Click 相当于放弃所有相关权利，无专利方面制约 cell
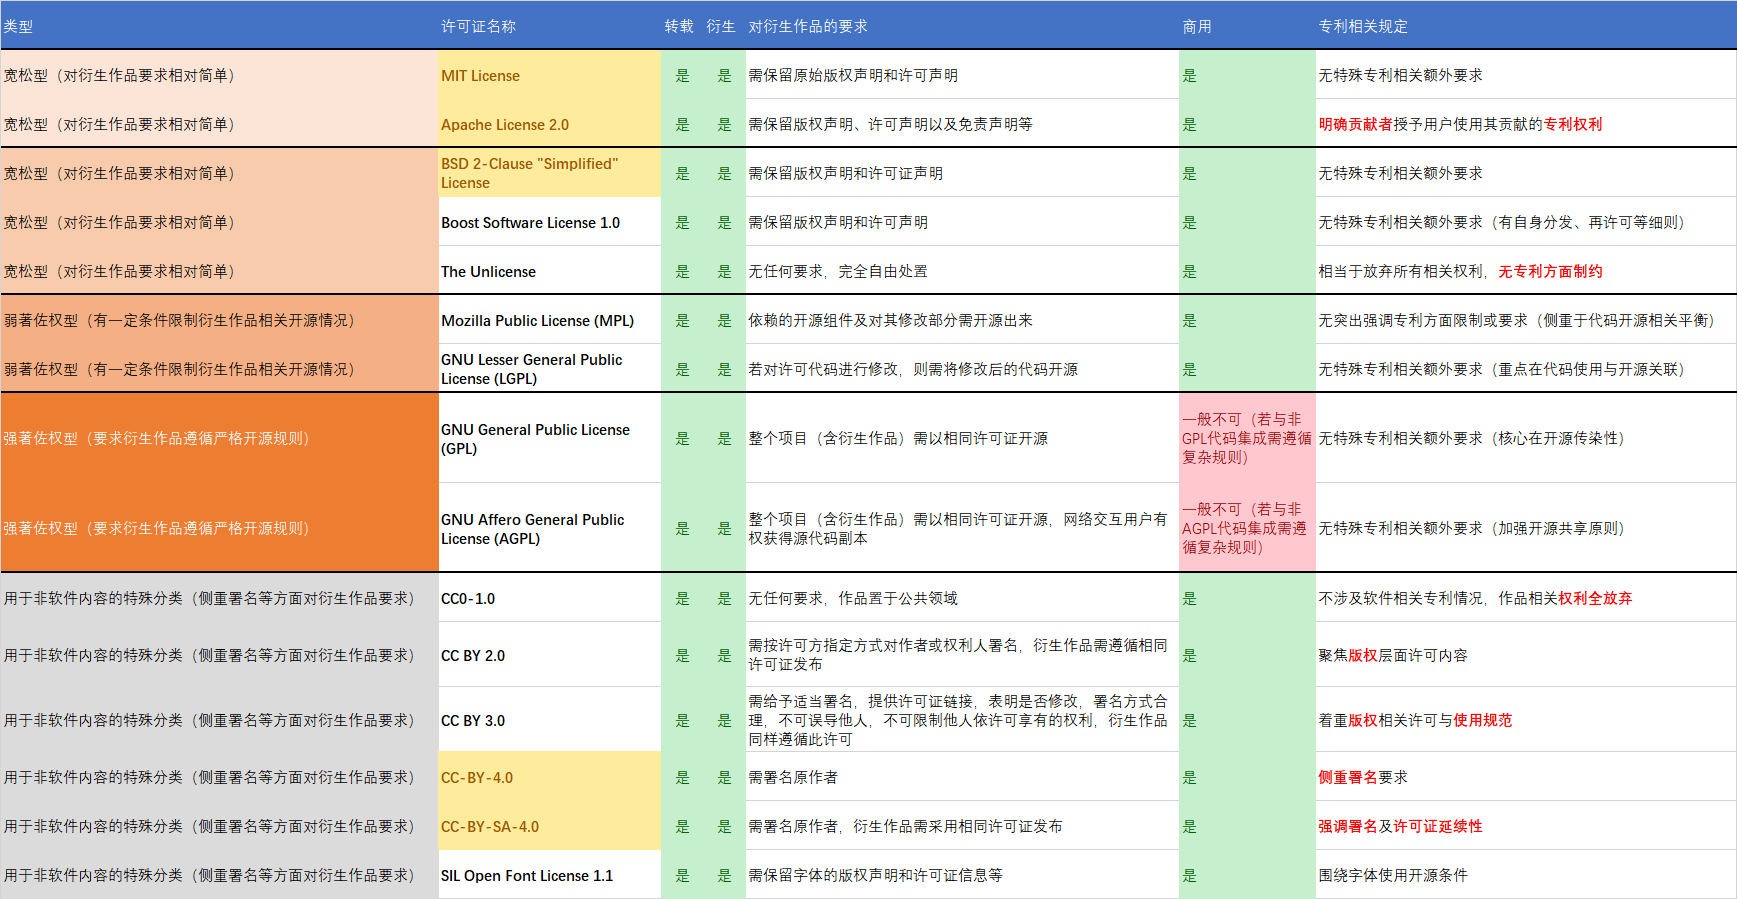 (1526, 271)
